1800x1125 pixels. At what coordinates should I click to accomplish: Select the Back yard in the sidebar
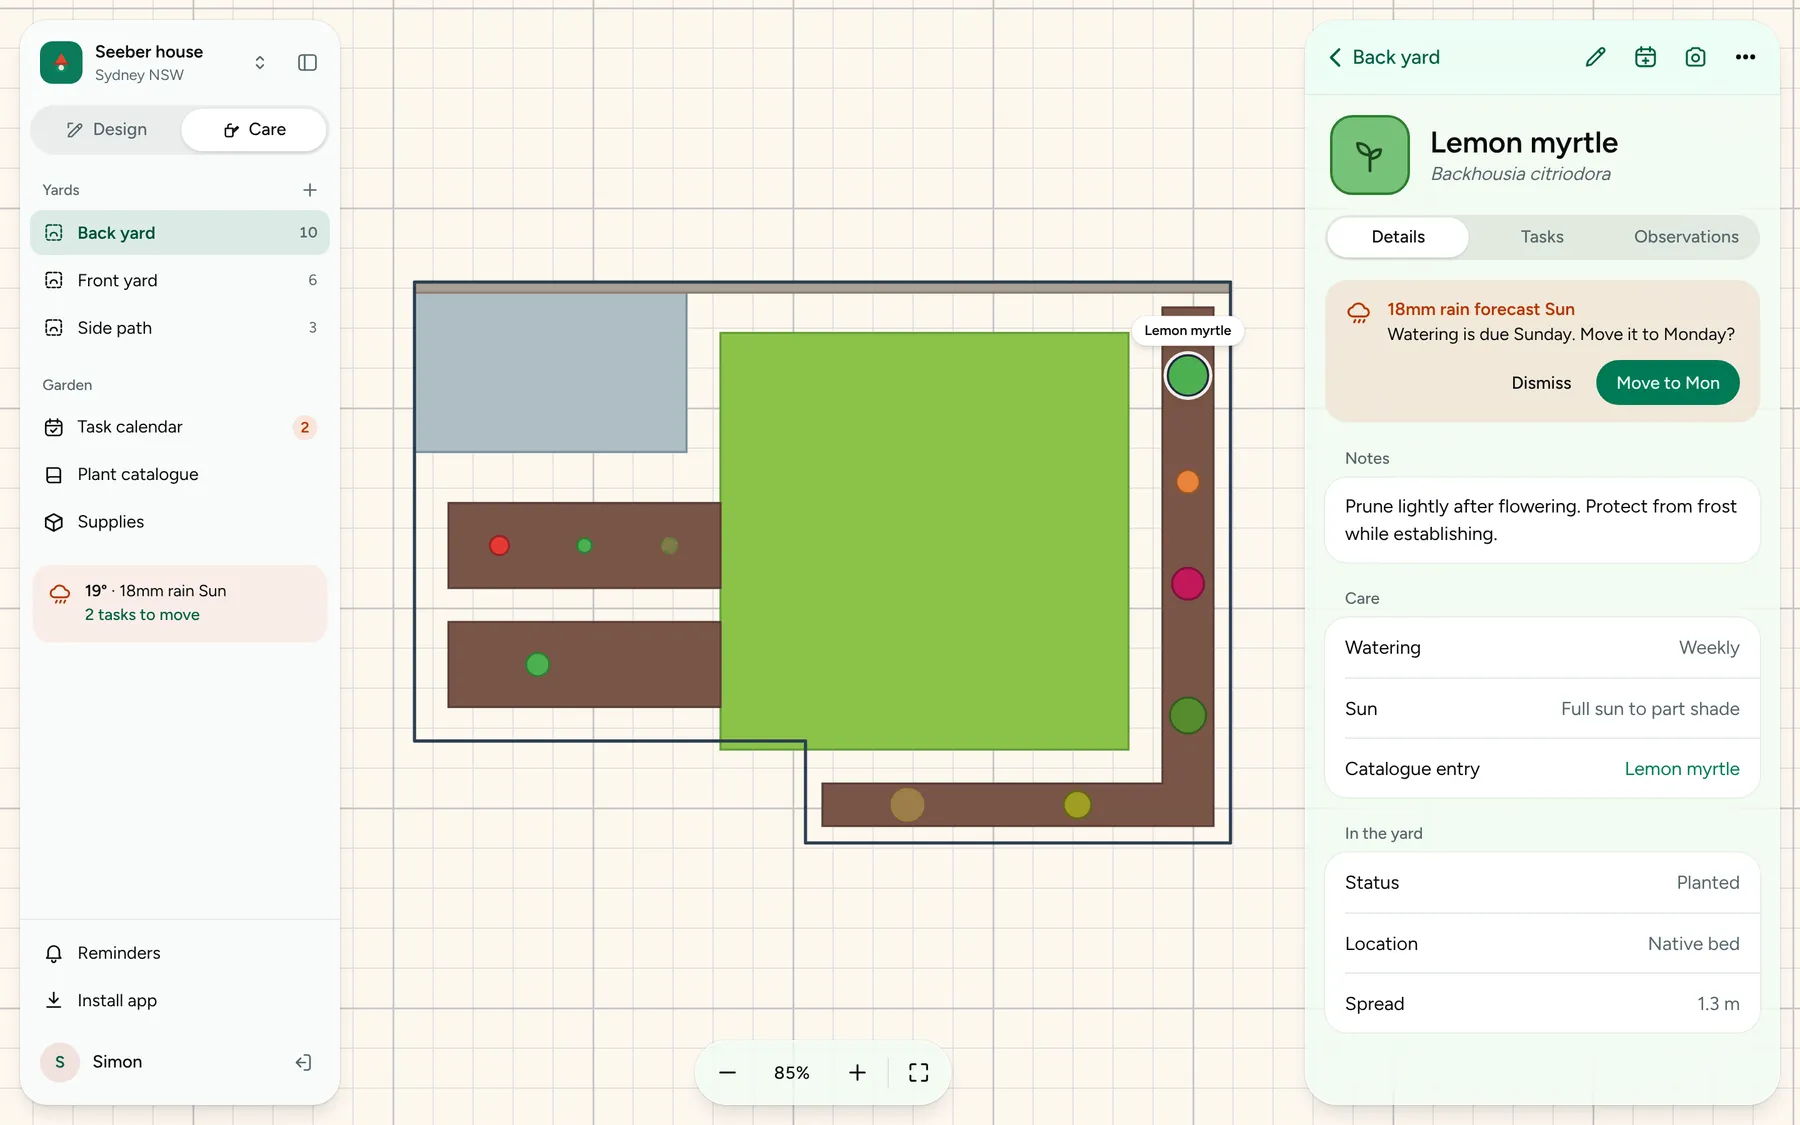pyautogui.click(x=180, y=233)
